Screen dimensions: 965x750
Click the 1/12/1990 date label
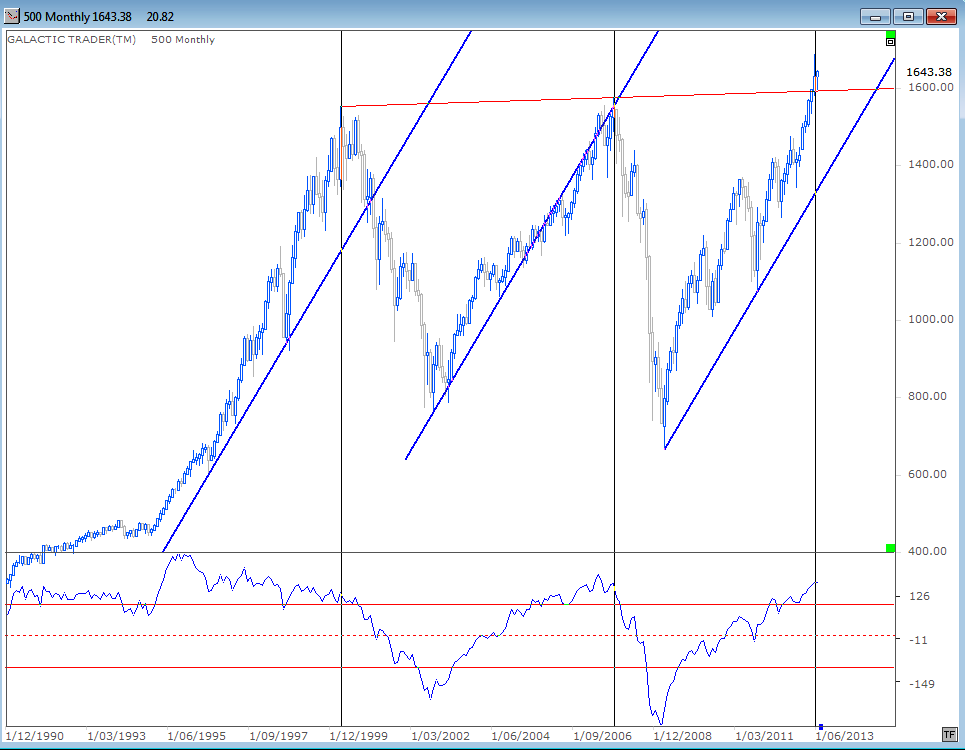(x=34, y=736)
